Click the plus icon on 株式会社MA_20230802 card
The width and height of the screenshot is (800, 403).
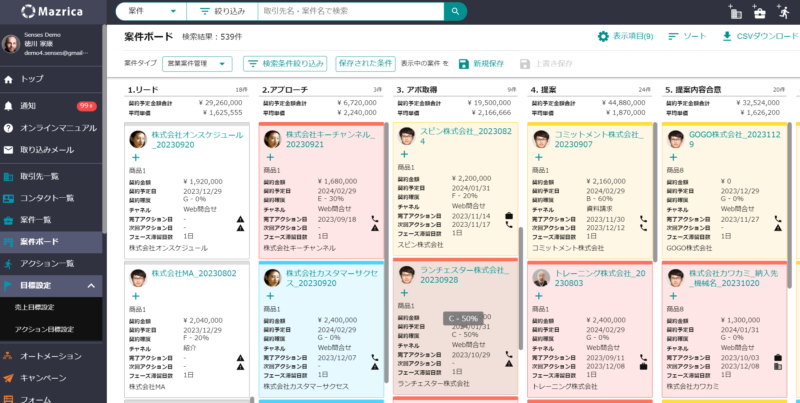(136, 296)
